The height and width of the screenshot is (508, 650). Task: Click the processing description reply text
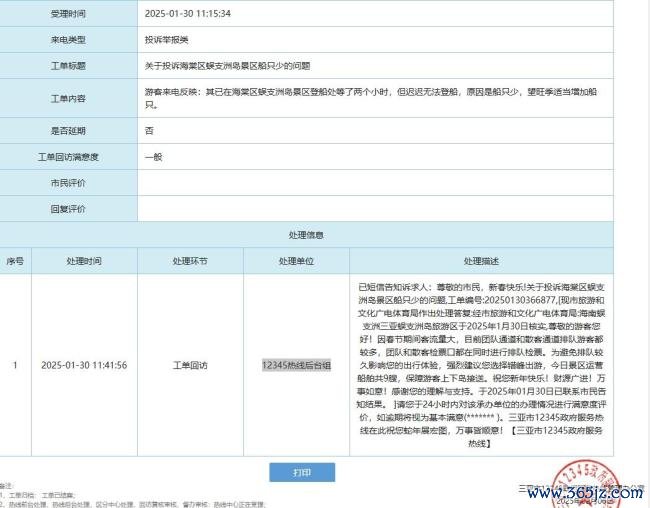tap(481, 365)
